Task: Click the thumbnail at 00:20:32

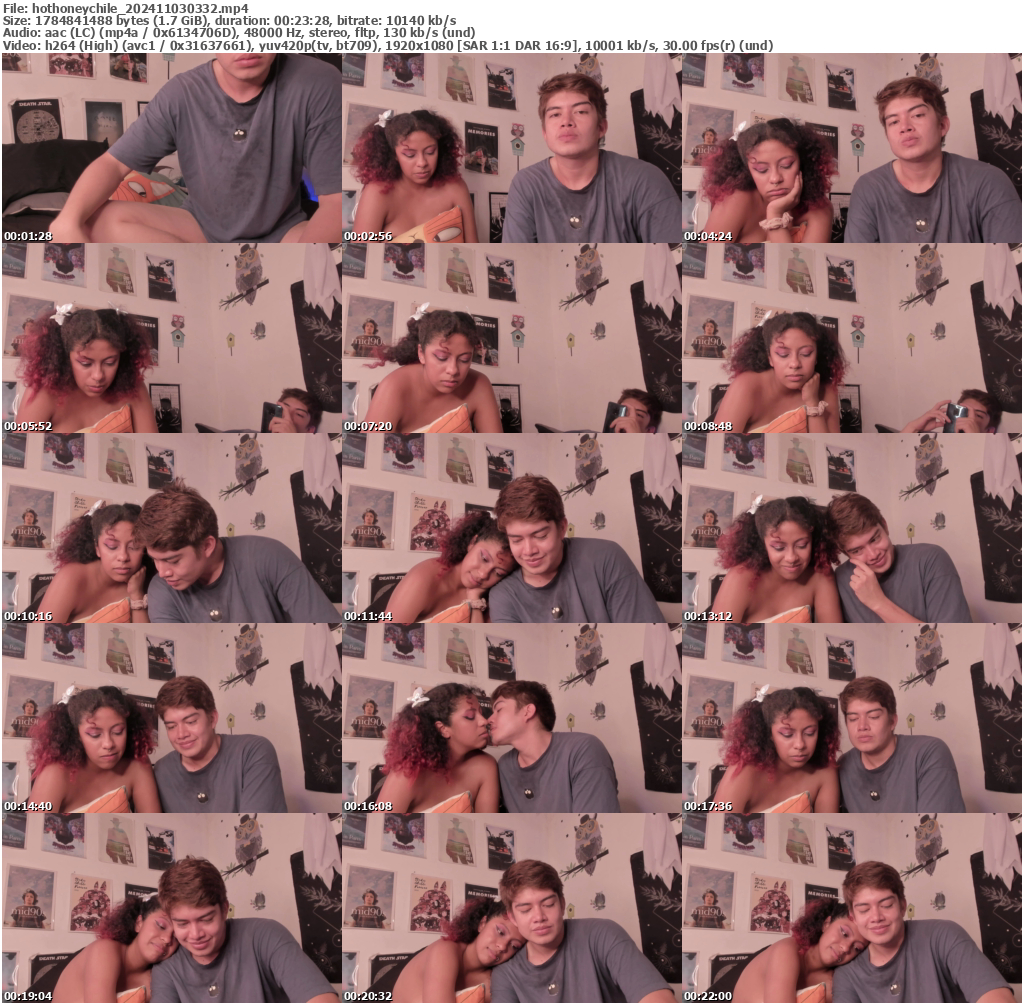Action: point(512,908)
